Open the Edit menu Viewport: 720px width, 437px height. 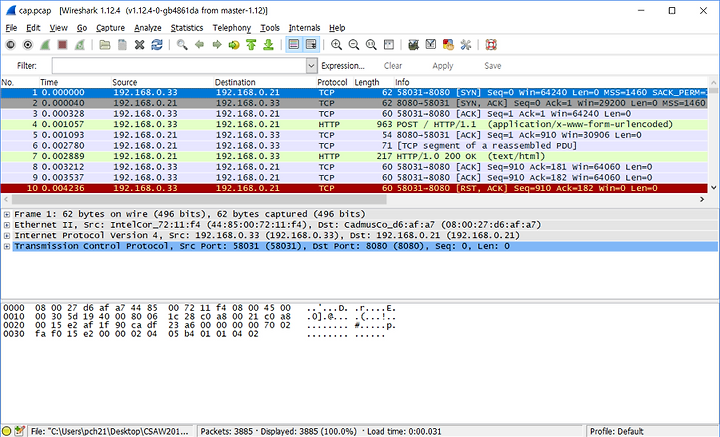[33, 28]
